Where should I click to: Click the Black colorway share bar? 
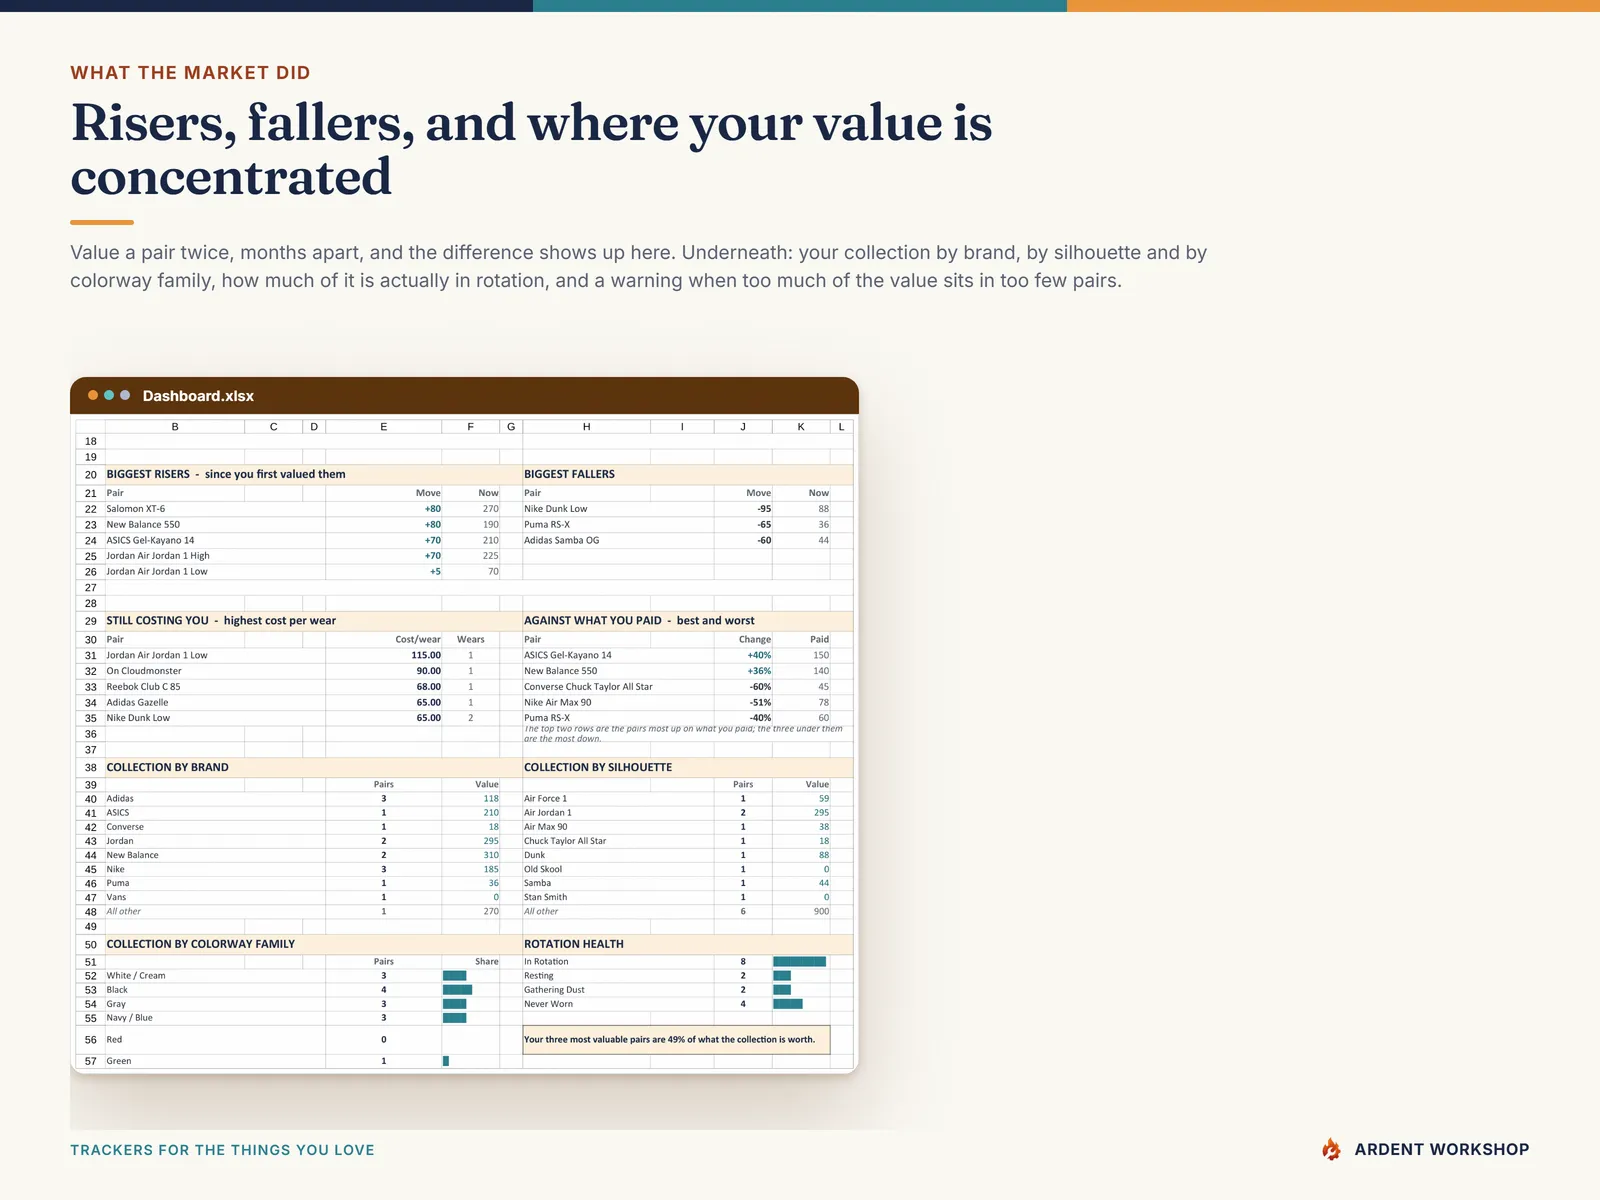coord(457,990)
